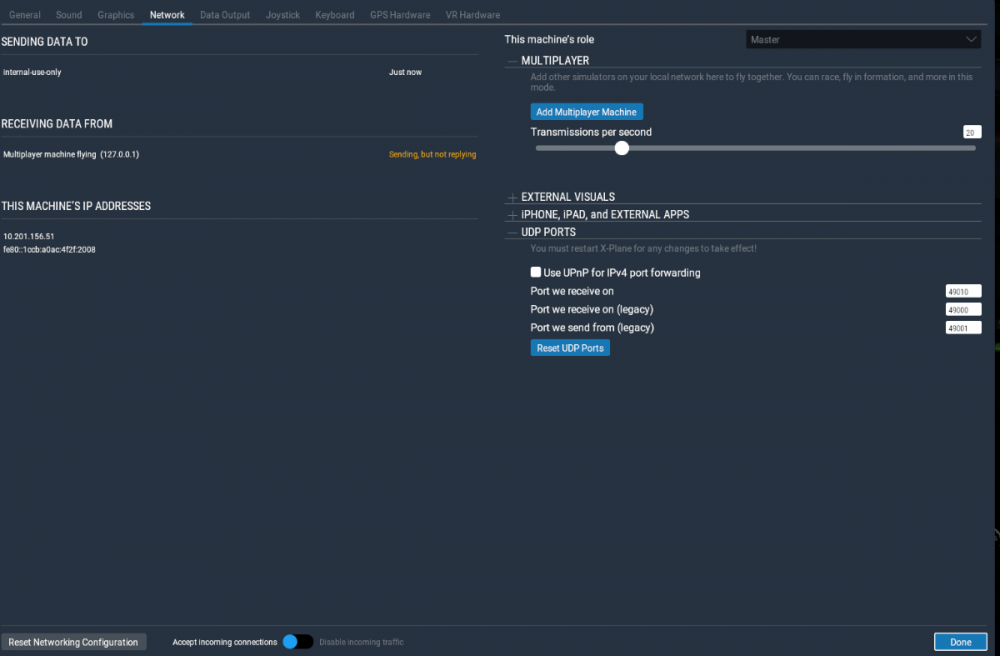
Task: Expand iPHONE, iPAD, and EXTERNAL APPS section
Action: pyautogui.click(x=513, y=215)
